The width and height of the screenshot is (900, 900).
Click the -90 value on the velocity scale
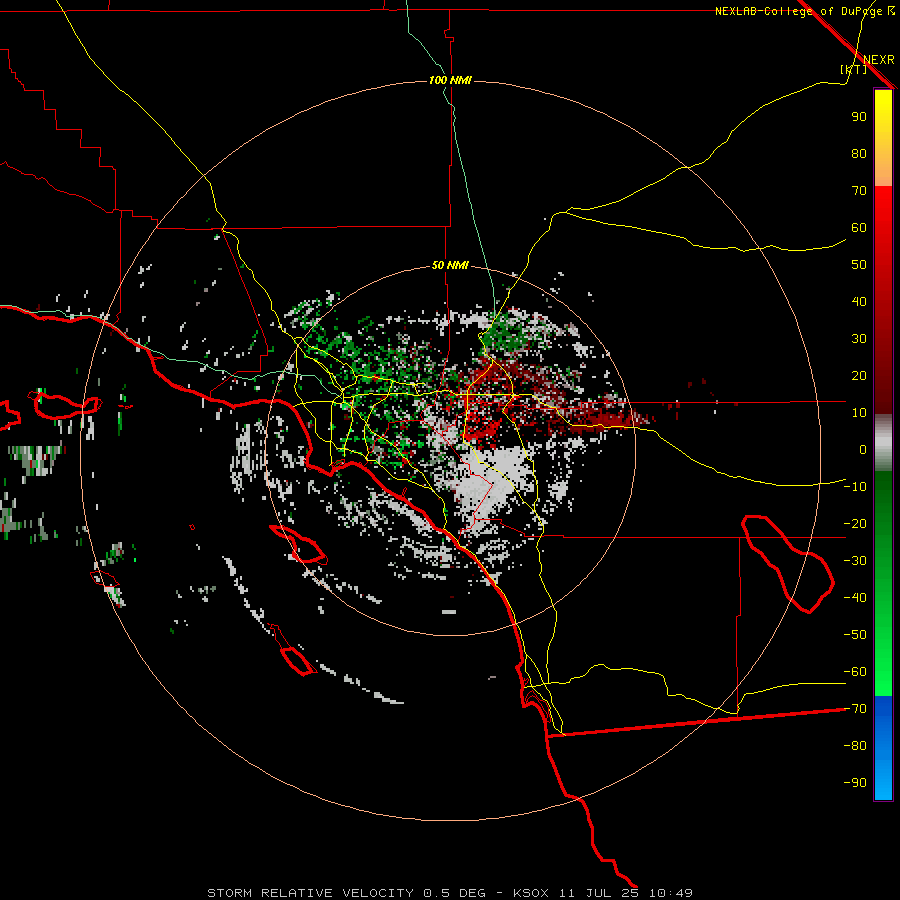(x=855, y=783)
